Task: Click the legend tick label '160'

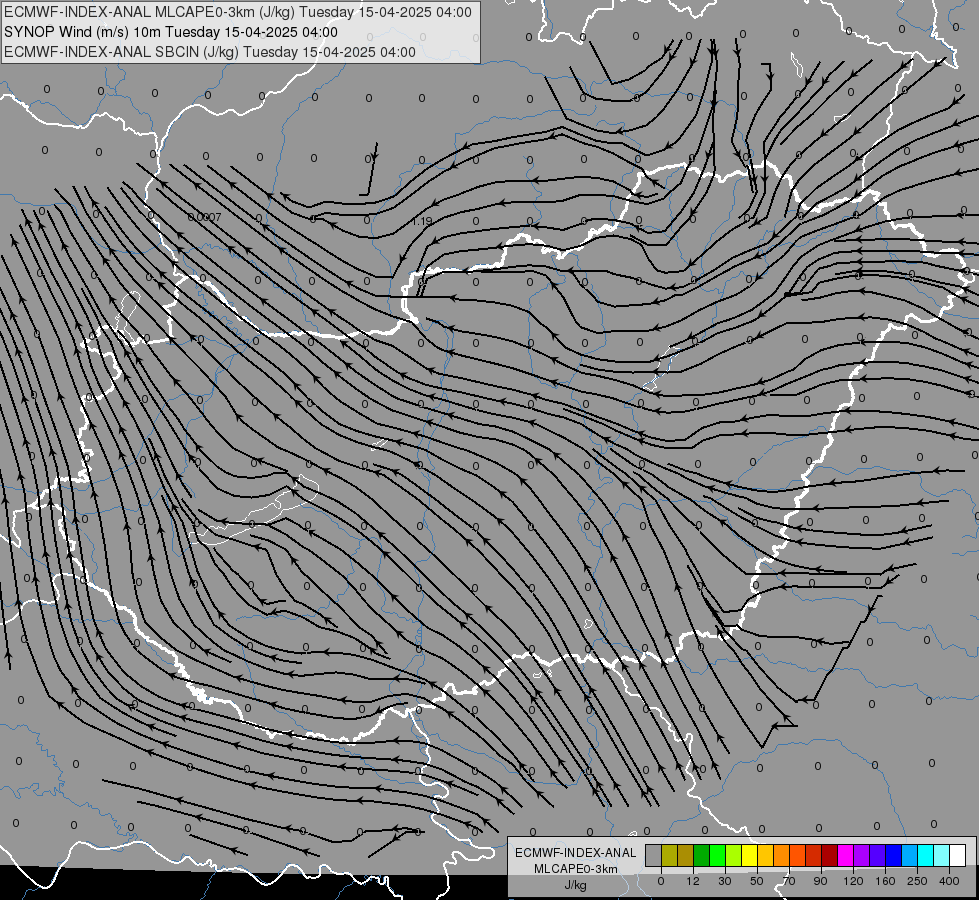Action: [885, 881]
